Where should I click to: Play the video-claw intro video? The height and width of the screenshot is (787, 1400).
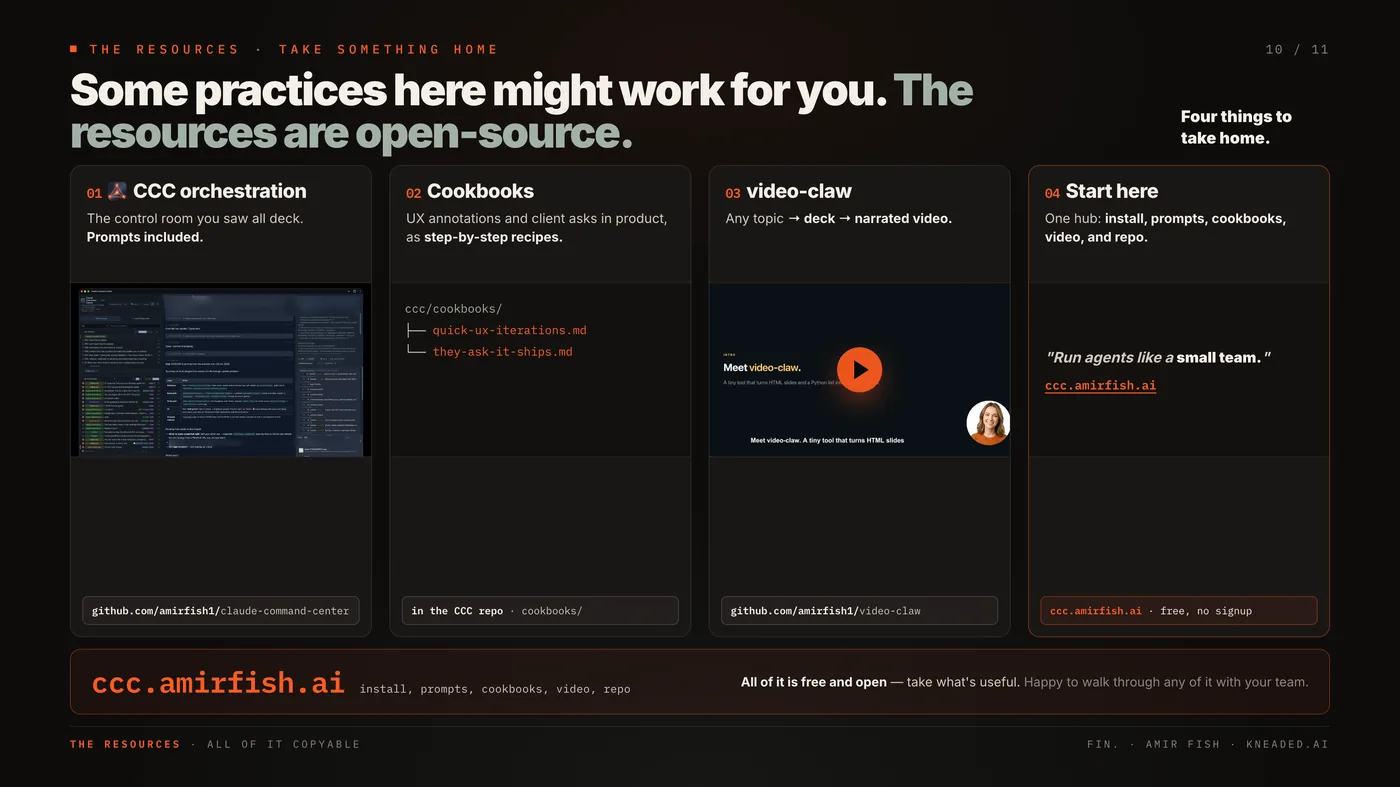tap(859, 370)
